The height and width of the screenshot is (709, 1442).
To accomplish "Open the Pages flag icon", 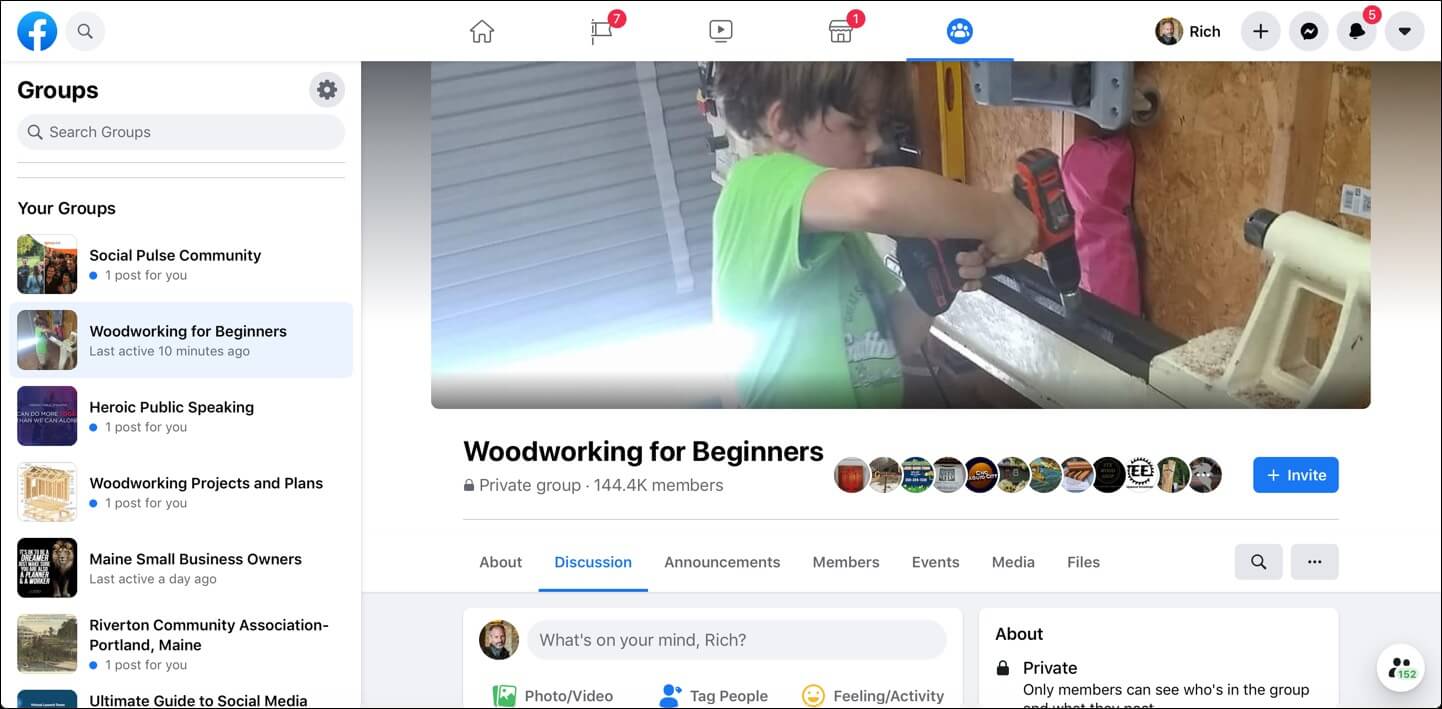I will 602,31.
